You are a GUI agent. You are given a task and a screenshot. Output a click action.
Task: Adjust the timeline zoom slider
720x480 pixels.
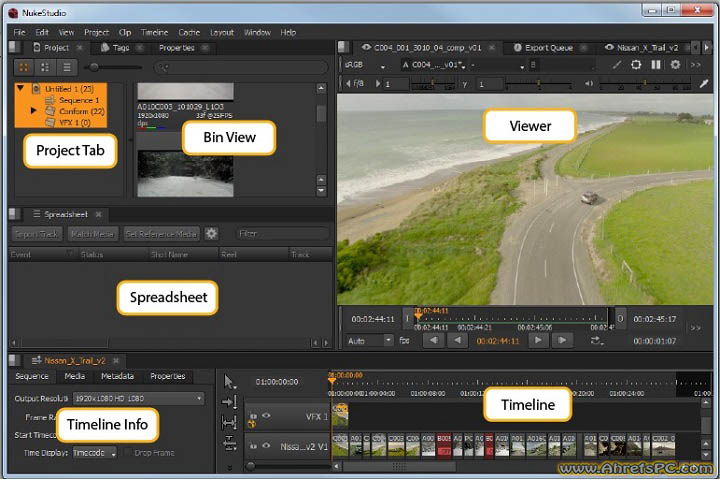[x=250, y=467]
